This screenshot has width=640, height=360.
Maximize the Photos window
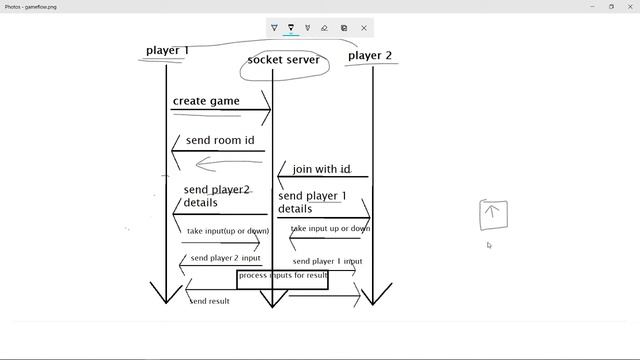[611, 7]
